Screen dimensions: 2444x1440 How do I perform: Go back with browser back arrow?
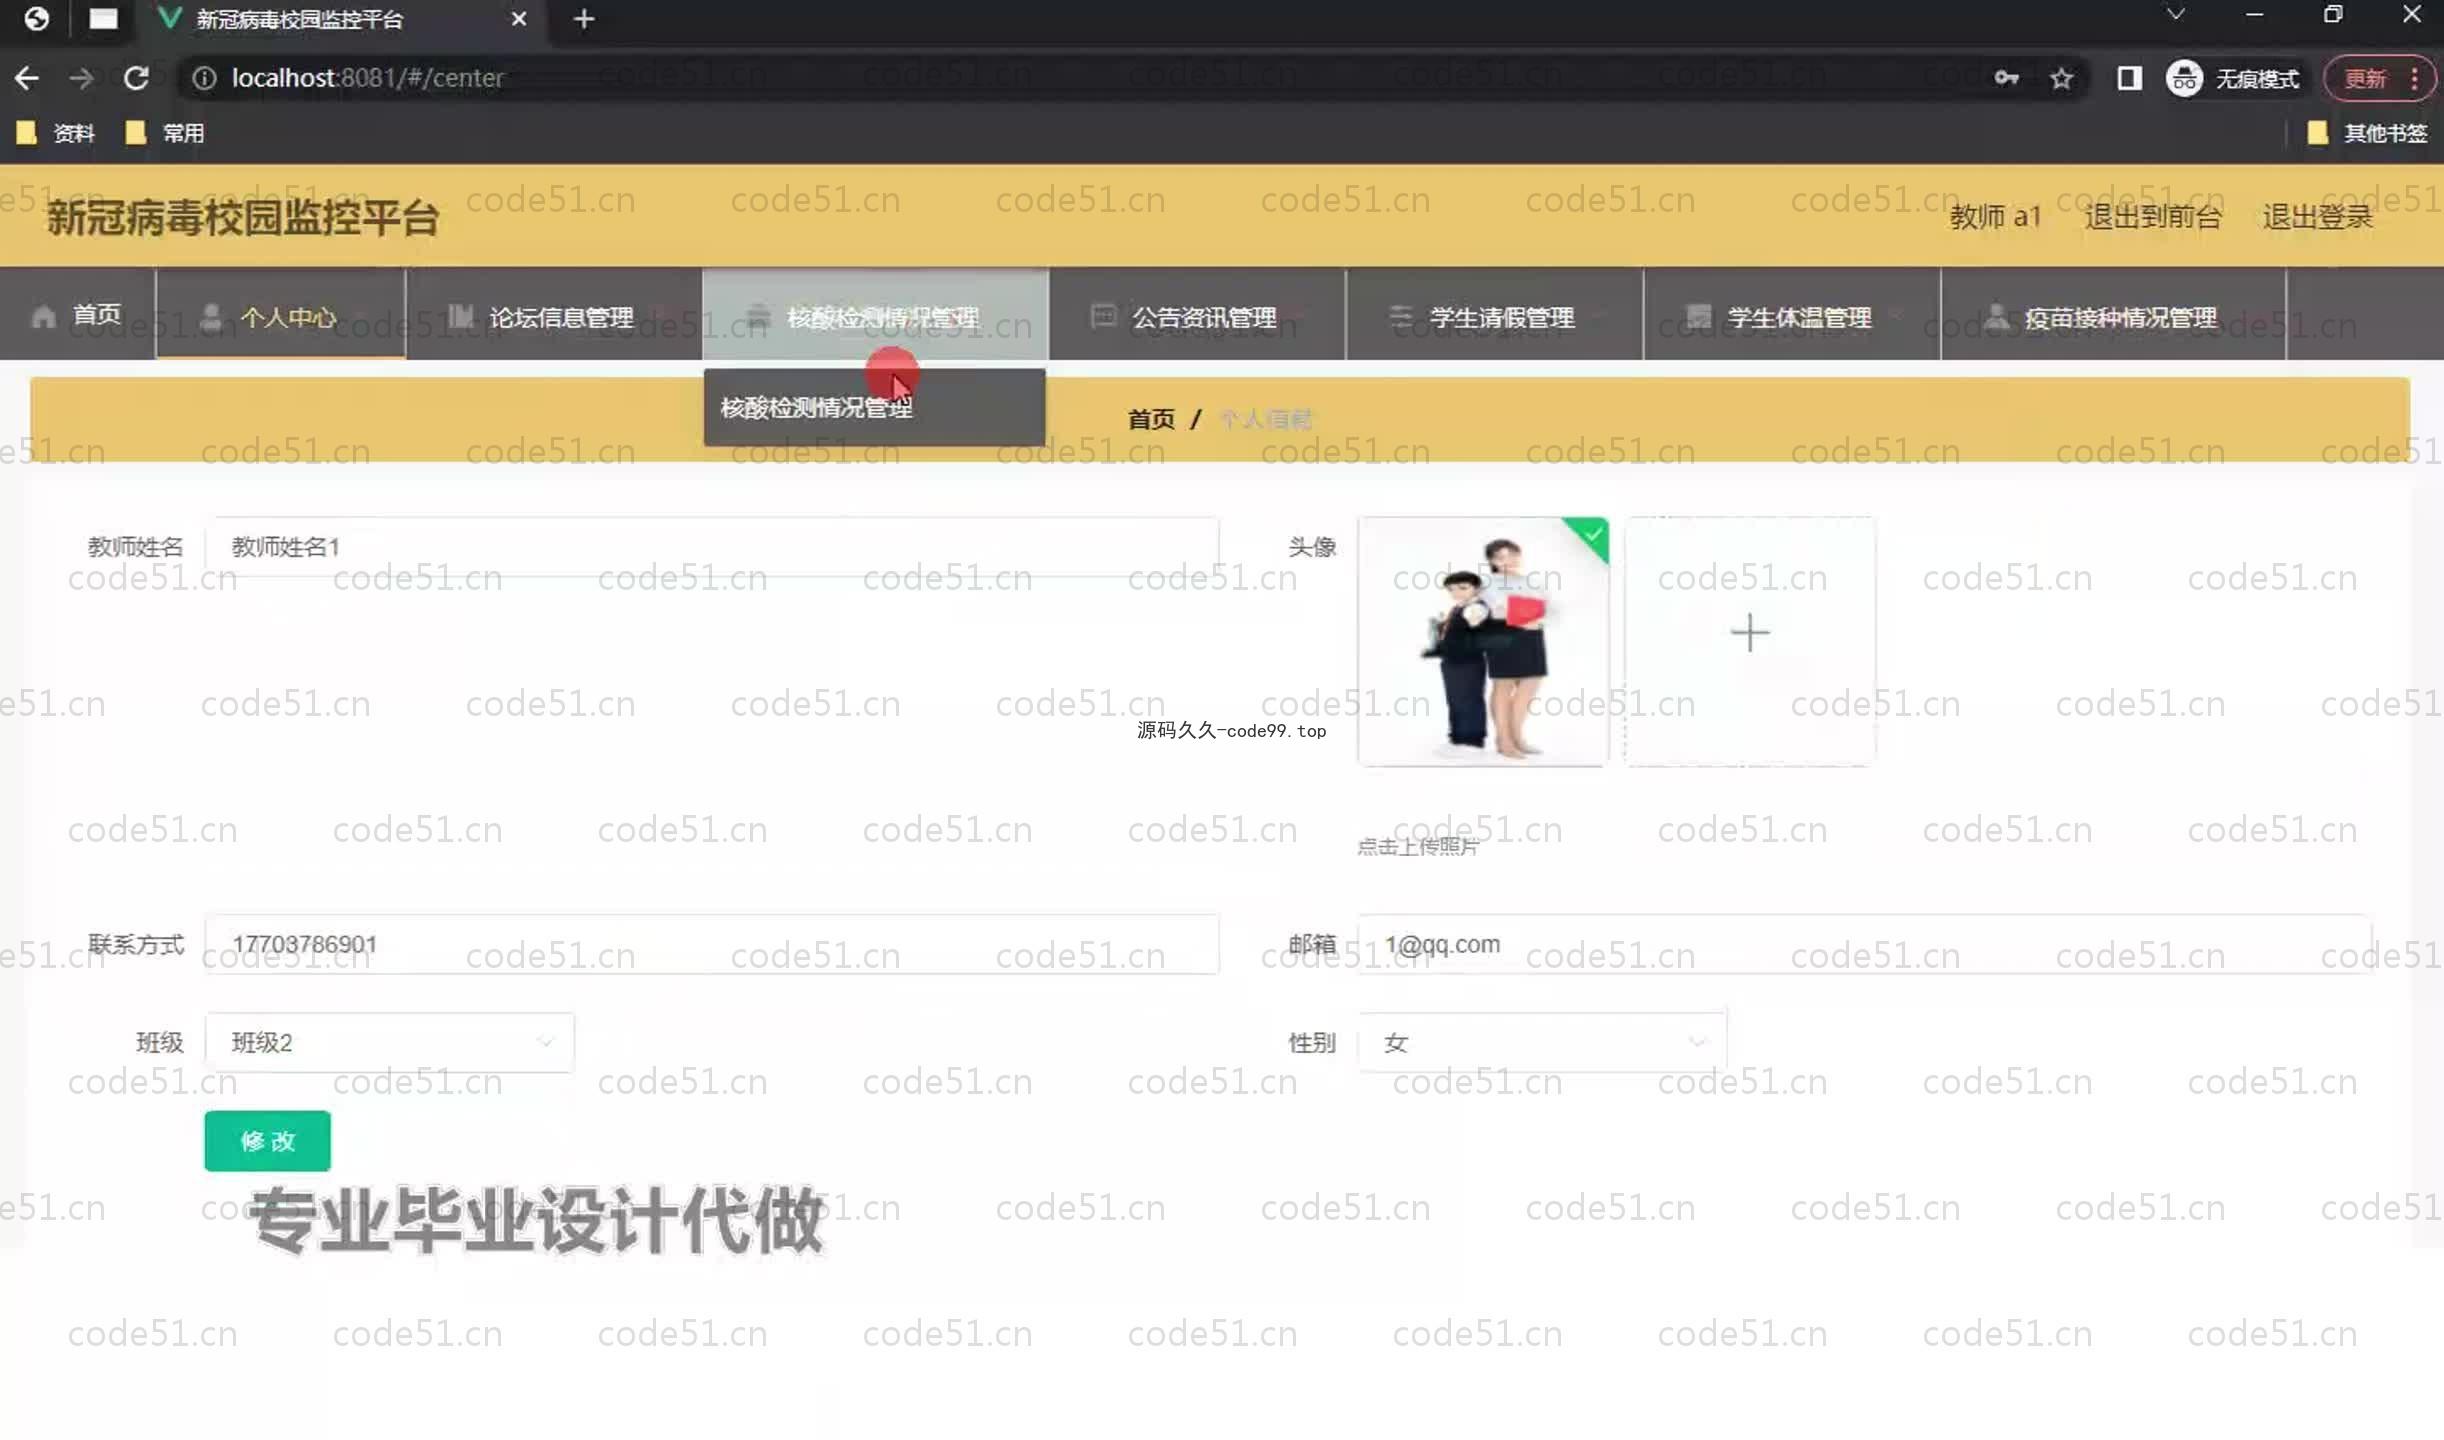tap(27, 78)
